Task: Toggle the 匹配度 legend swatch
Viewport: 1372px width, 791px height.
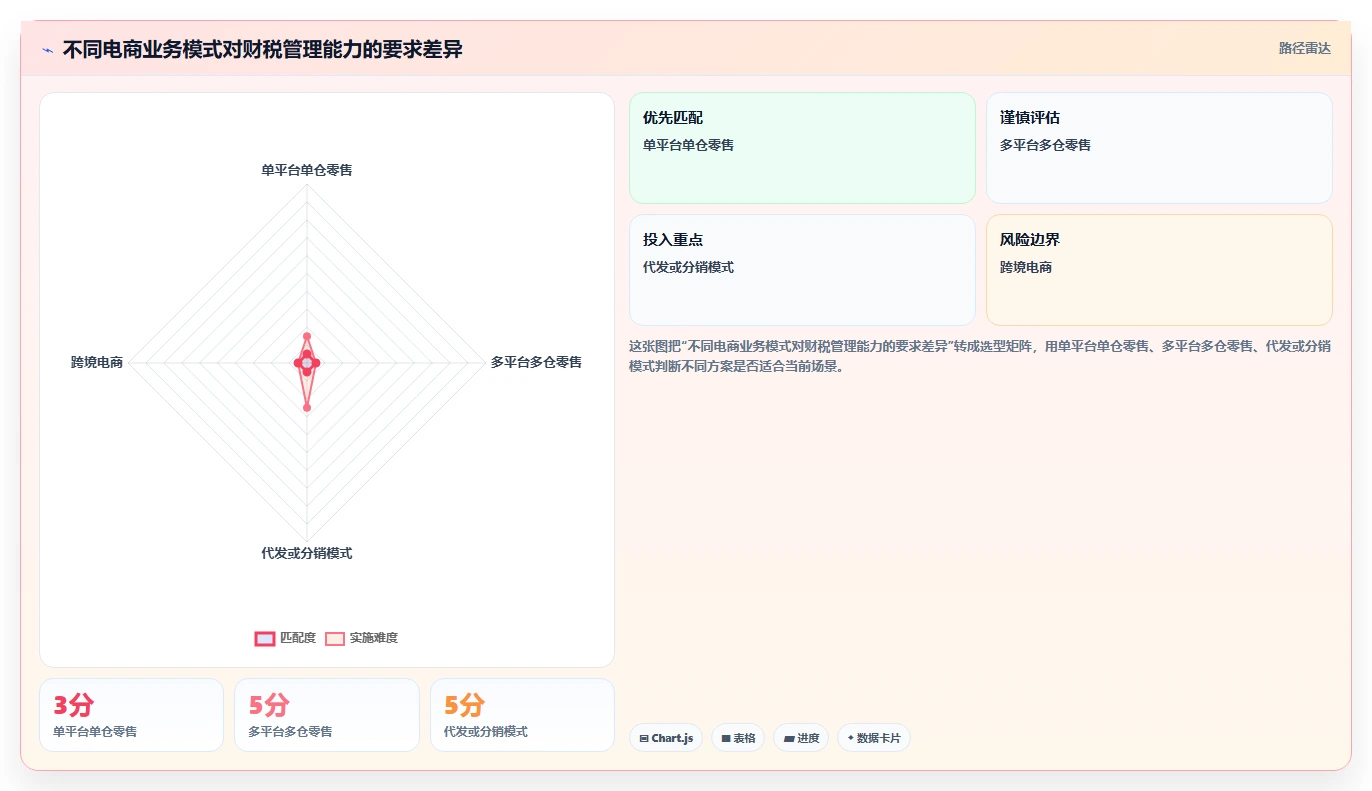Action: 265,638
